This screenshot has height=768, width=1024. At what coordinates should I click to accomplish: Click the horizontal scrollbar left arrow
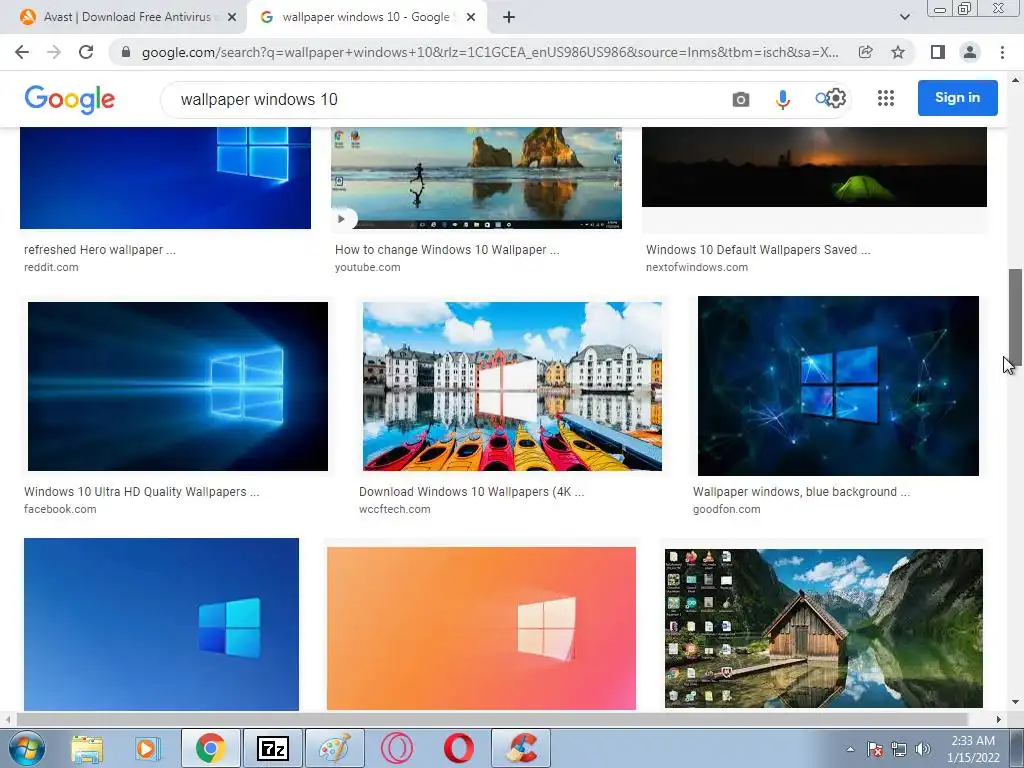coord(8,719)
